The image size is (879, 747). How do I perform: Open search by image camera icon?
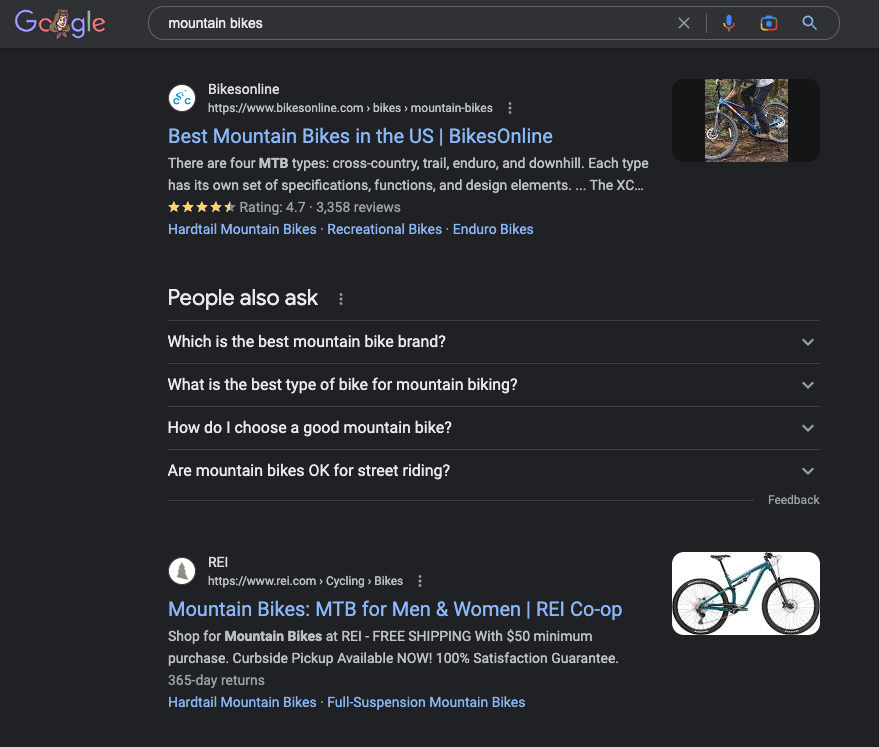coord(769,23)
